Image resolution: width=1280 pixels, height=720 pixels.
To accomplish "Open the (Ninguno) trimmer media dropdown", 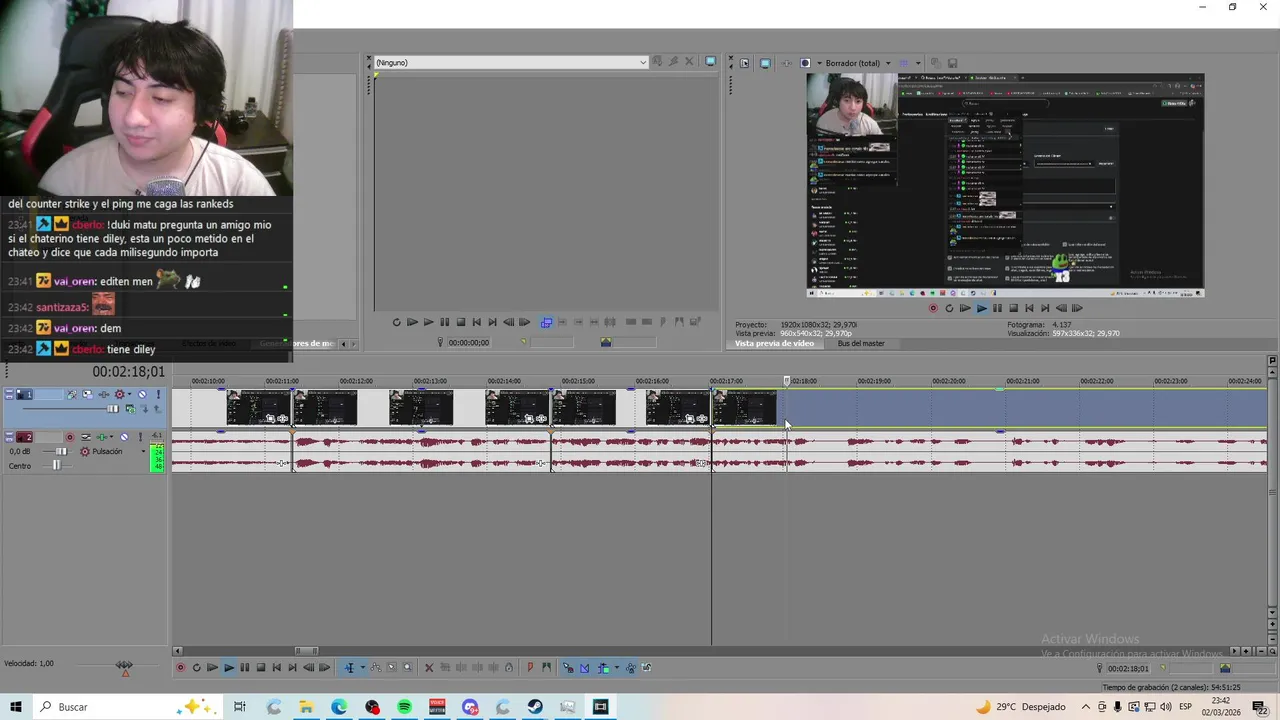I will [x=642, y=62].
